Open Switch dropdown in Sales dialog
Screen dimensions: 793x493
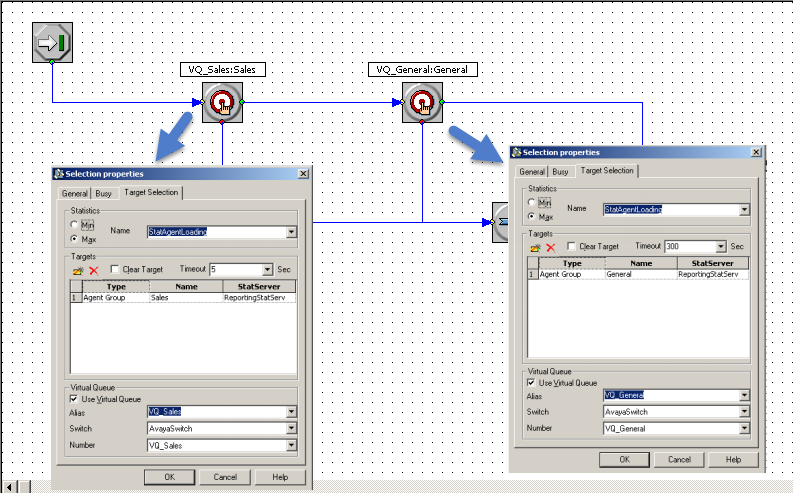pos(291,429)
